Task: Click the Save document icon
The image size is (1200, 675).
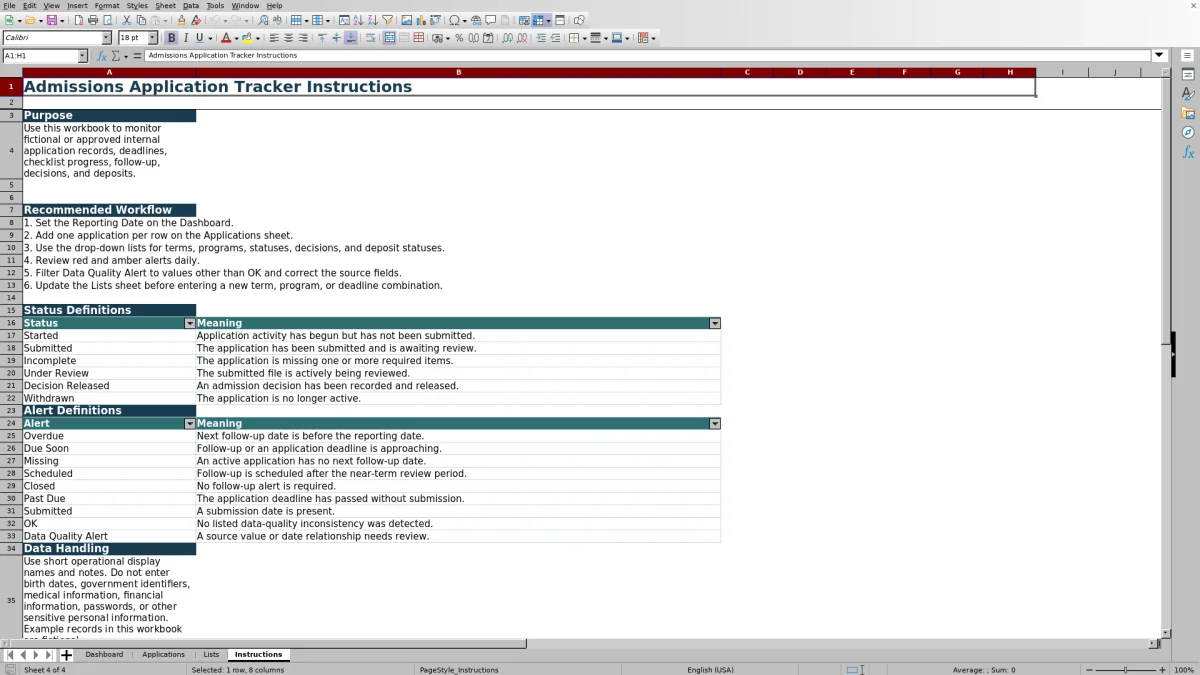Action: [51, 20]
